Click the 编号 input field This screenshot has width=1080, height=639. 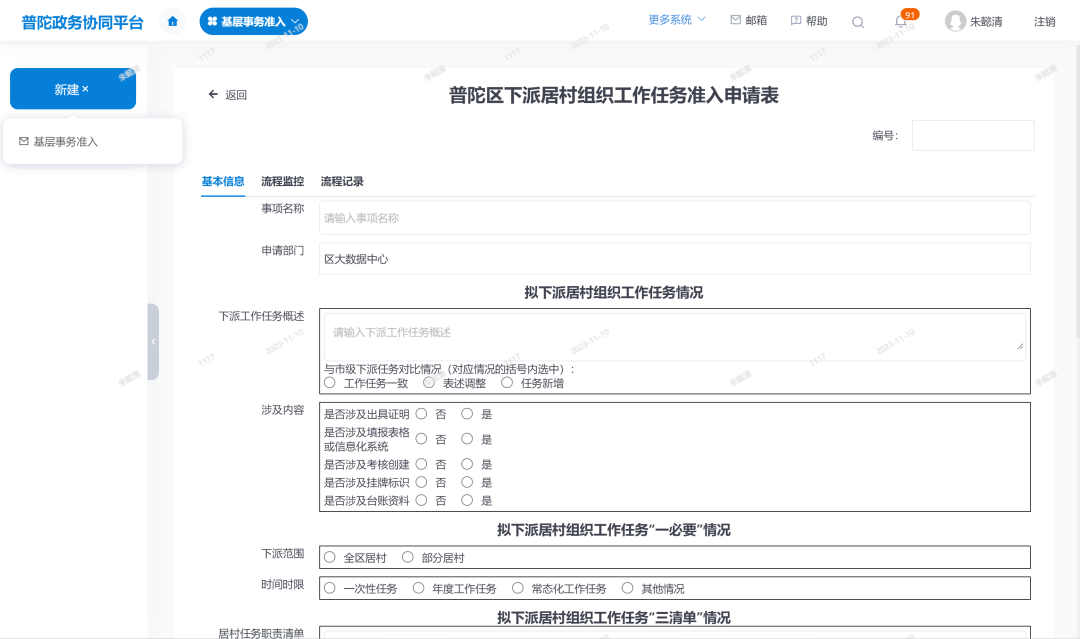click(x=972, y=135)
